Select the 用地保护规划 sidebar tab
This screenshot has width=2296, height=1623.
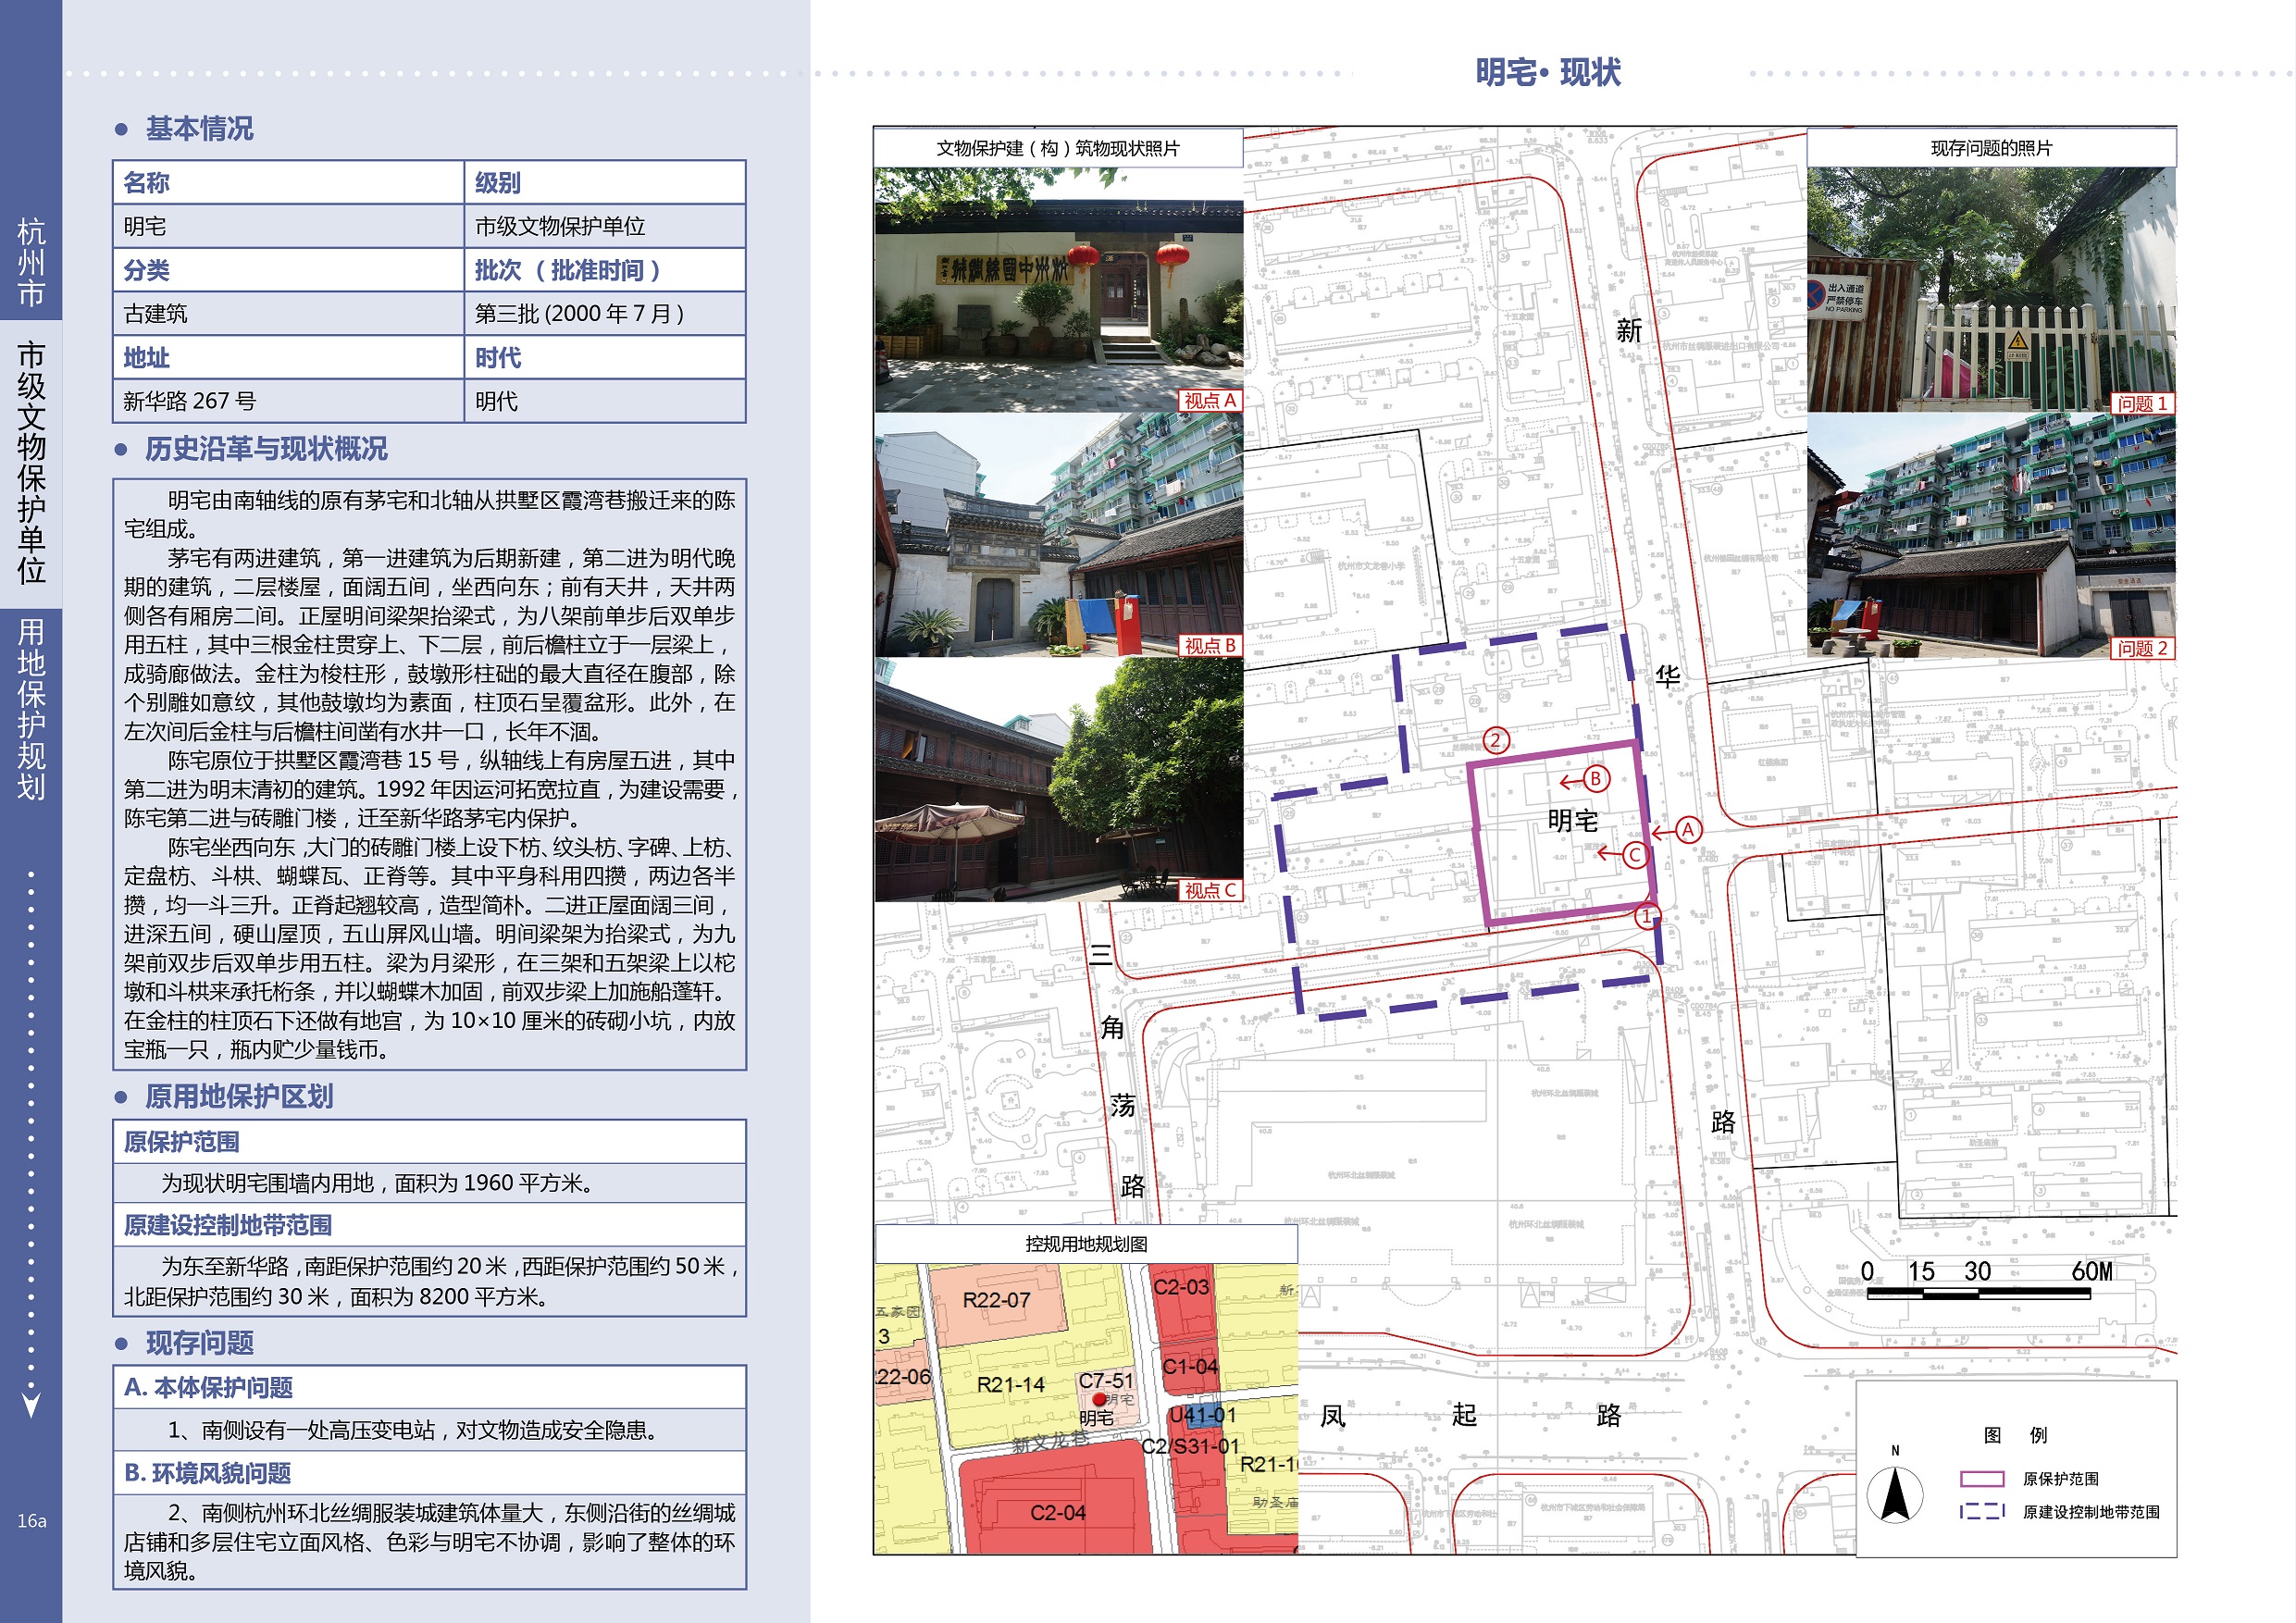31,708
